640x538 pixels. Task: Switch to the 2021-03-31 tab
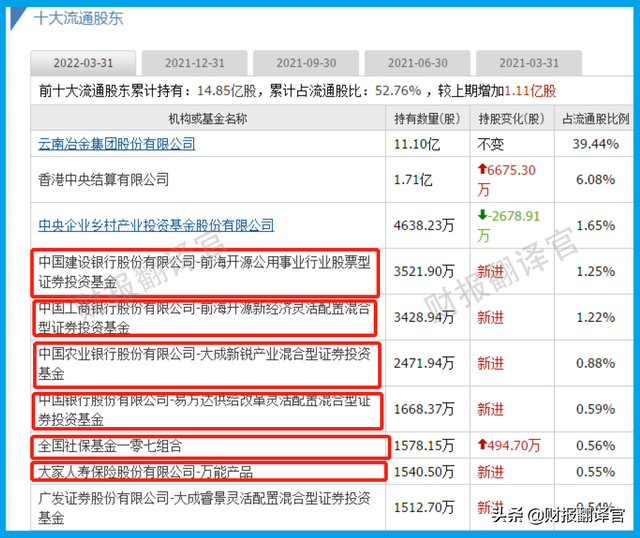pyautogui.click(x=529, y=63)
